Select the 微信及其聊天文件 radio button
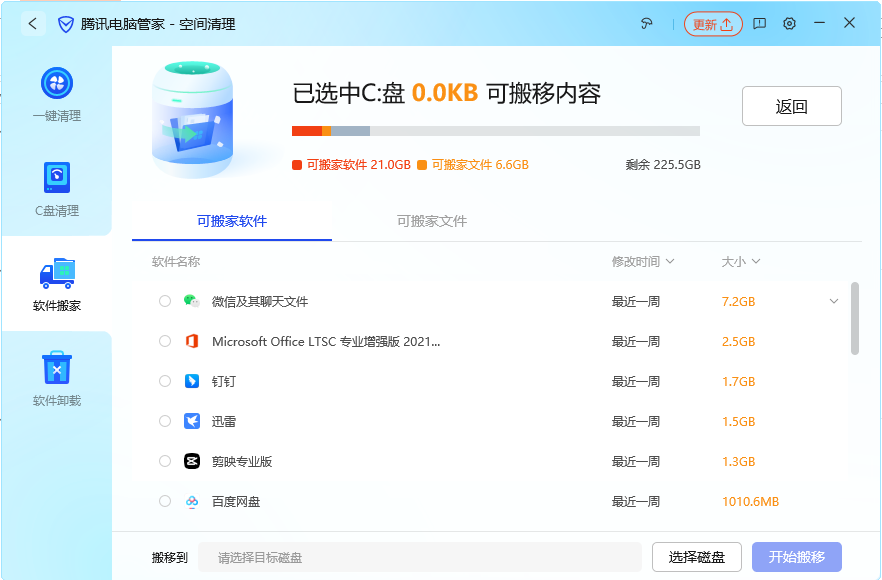This screenshot has width=882, height=580. pyautogui.click(x=165, y=301)
